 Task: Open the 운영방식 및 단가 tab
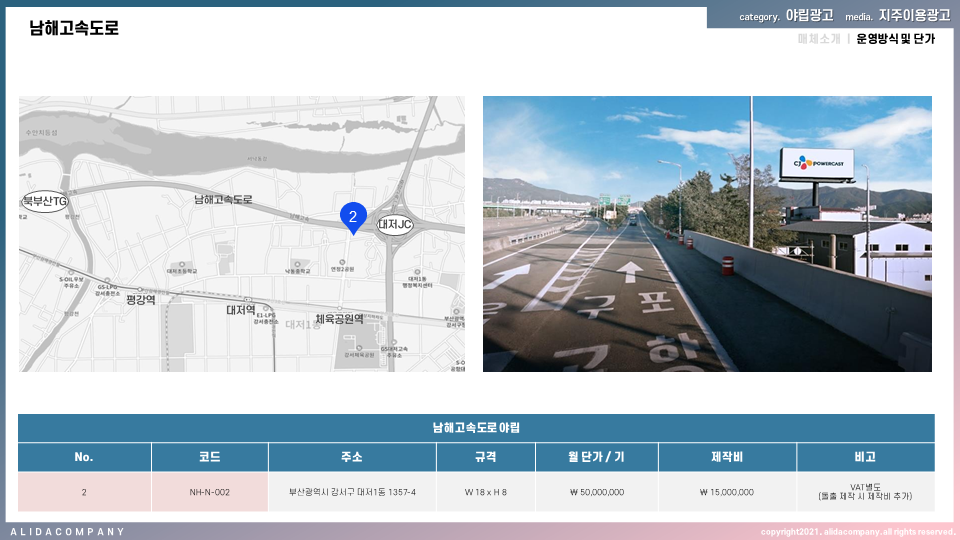pyautogui.click(x=895, y=39)
